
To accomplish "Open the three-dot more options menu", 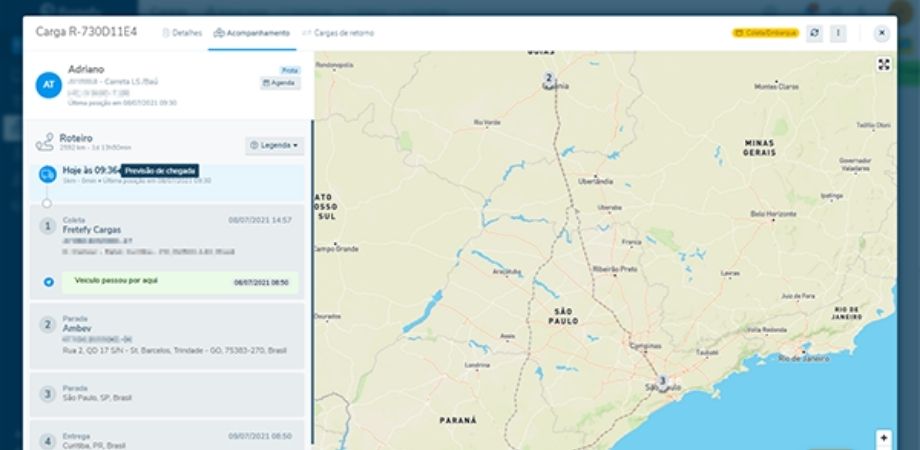I will pos(838,33).
